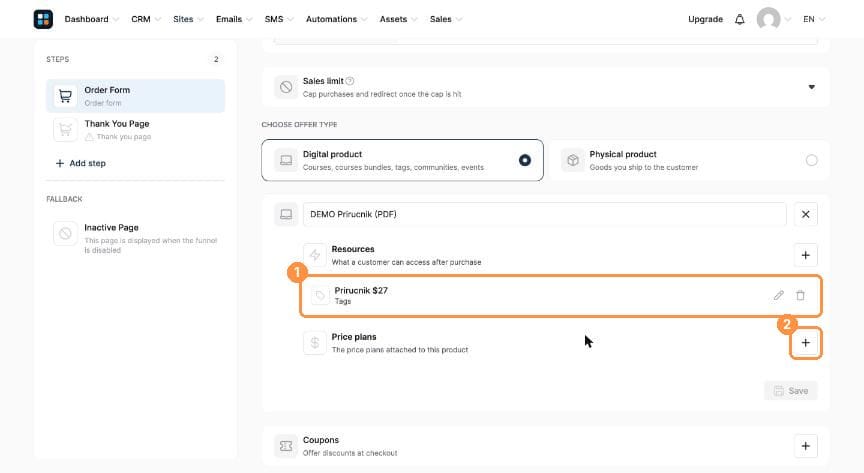The width and height of the screenshot is (864, 473).
Task: Click the Price plans heading
Action: [x=354, y=337]
